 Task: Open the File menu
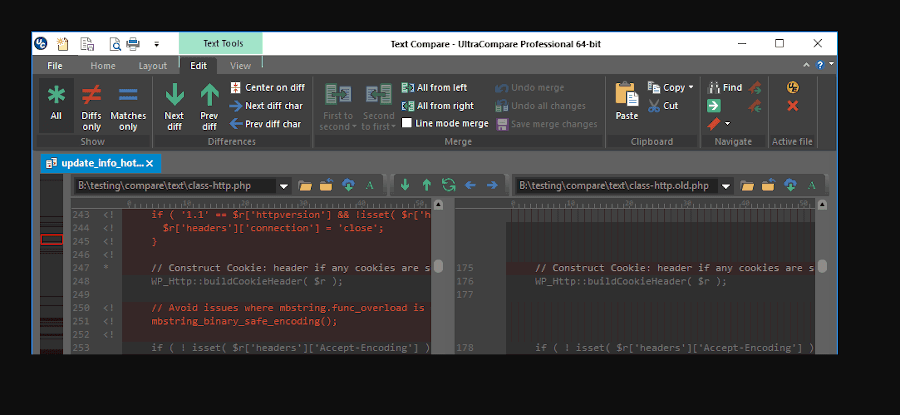[54, 65]
